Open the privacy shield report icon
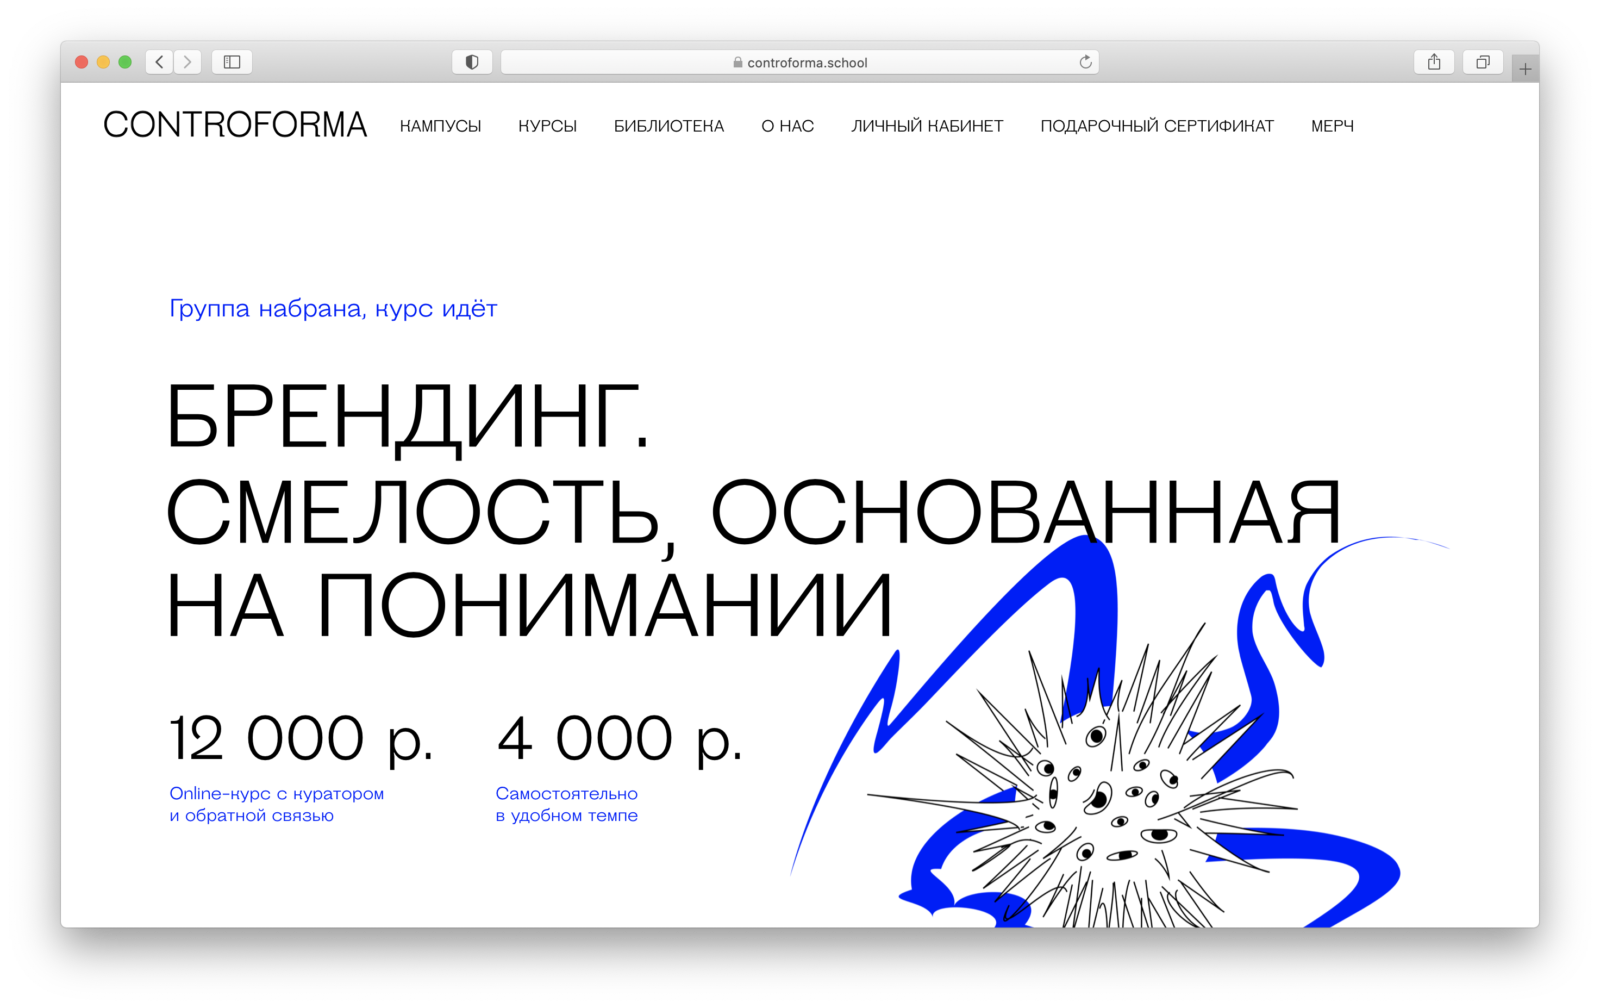 click(x=472, y=62)
